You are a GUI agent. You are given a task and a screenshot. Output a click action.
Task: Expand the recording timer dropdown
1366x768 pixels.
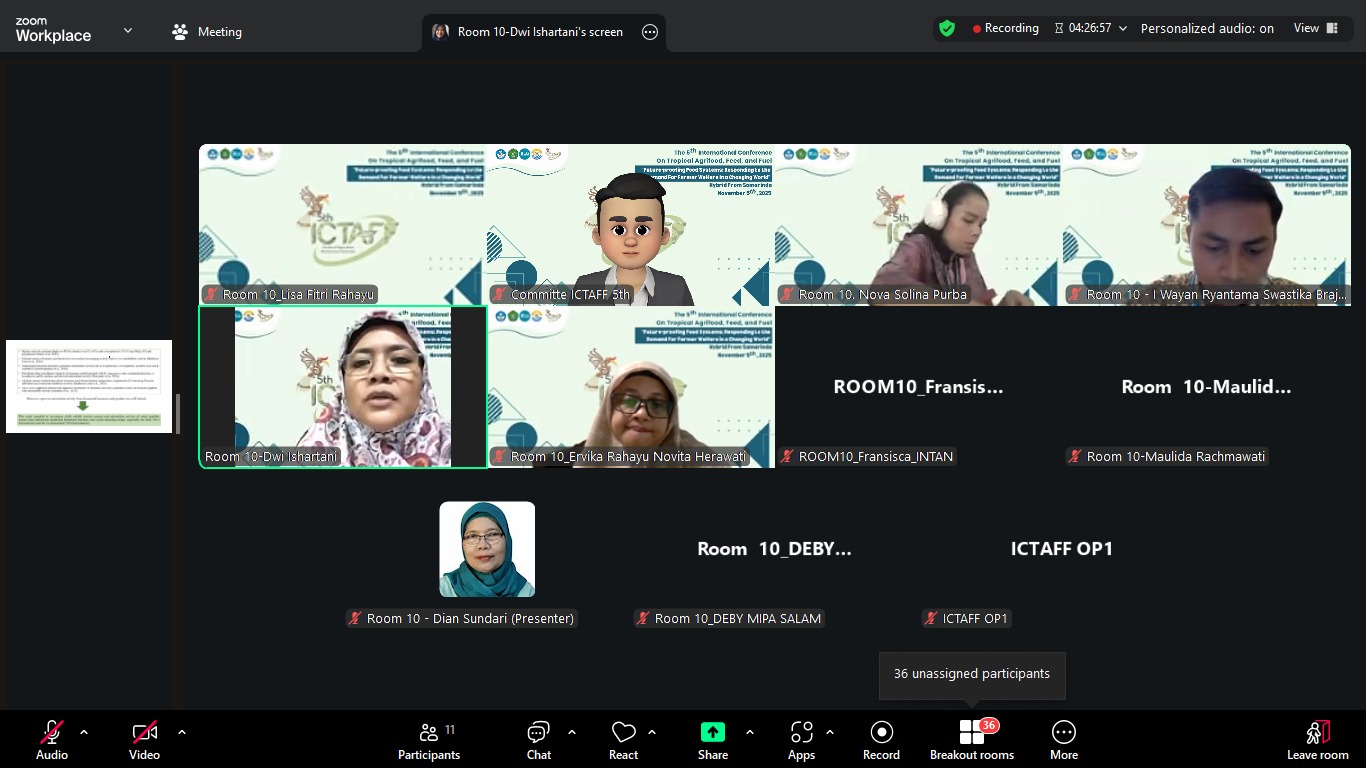pos(1123,29)
